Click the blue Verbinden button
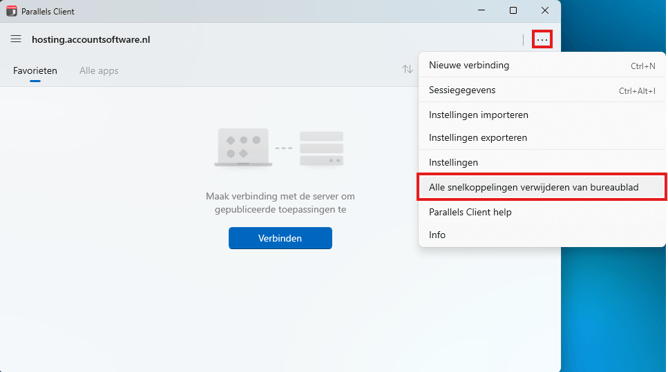668x372 pixels. (x=280, y=238)
